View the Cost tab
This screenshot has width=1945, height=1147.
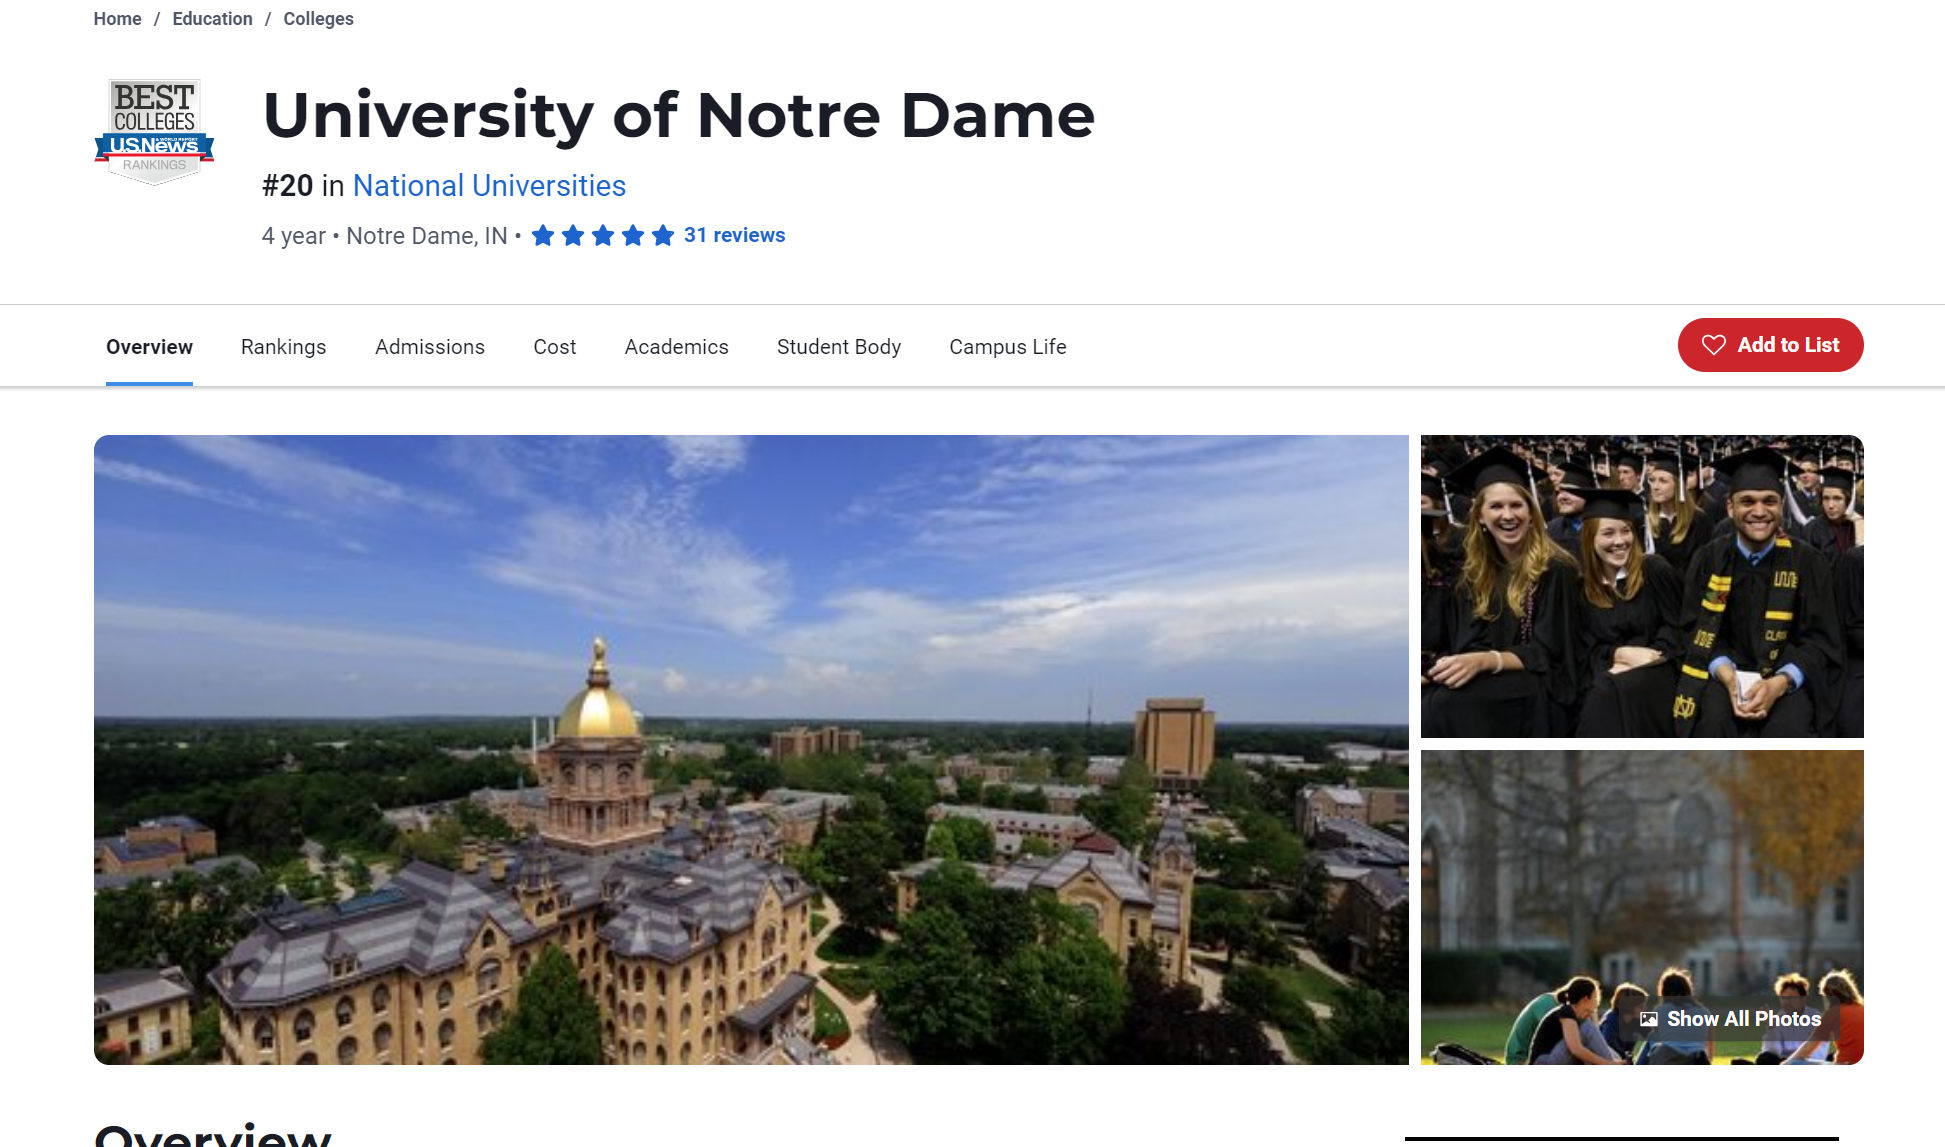click(x=554, y=347)
